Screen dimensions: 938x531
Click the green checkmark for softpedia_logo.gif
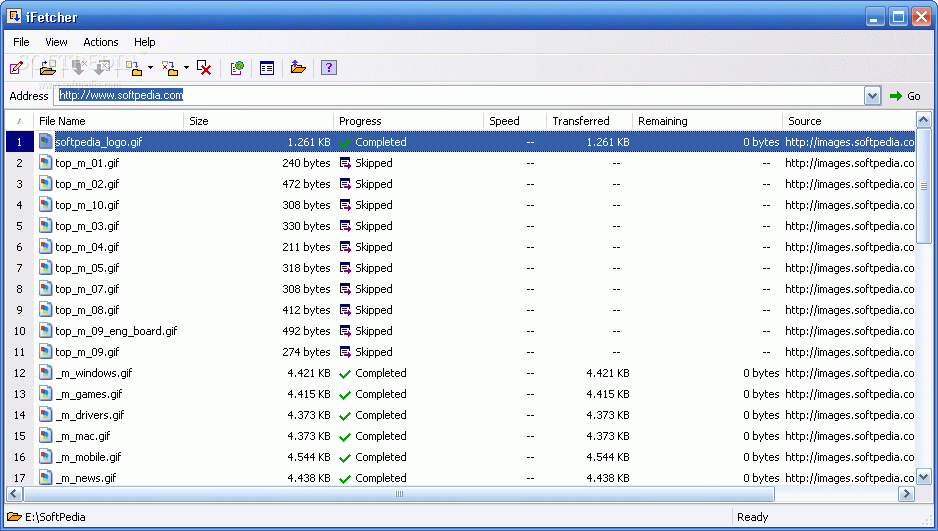[x=345, y=142]
